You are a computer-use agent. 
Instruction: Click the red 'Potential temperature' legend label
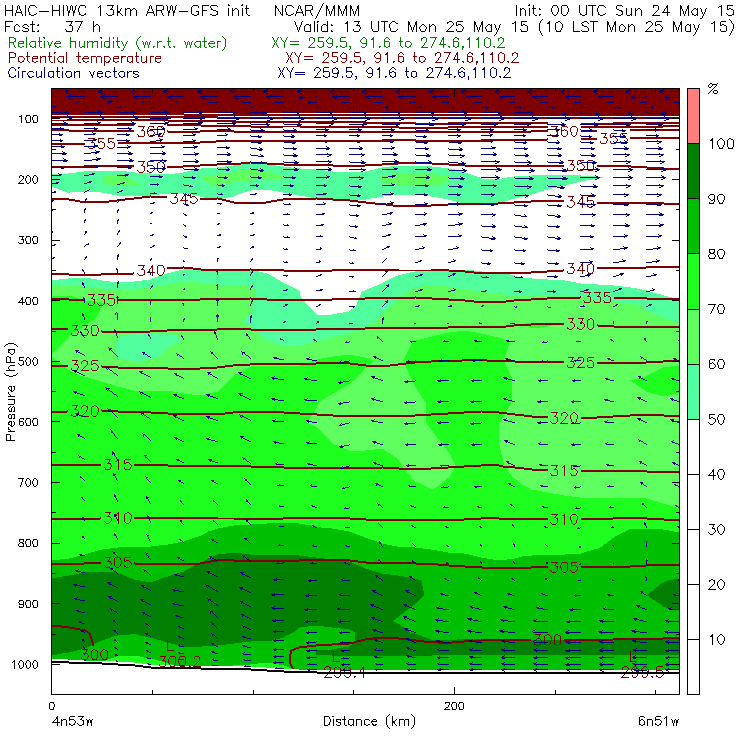click(84, 58)
